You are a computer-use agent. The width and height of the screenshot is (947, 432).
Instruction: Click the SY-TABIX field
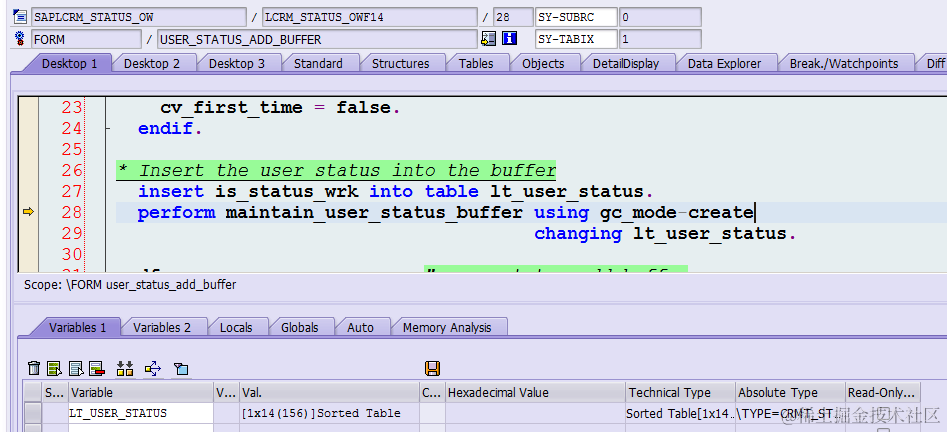[576, 39]
